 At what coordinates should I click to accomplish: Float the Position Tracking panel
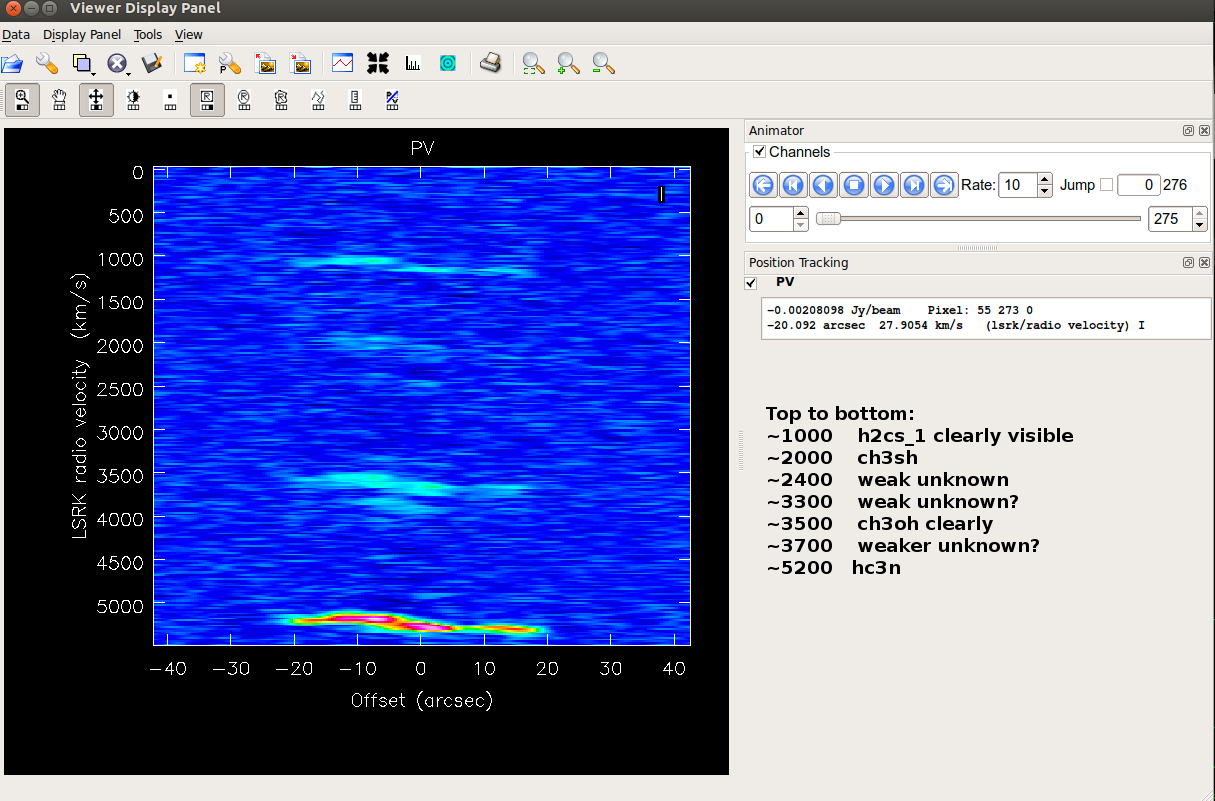pyautogui.click(x=1188, y=262)
